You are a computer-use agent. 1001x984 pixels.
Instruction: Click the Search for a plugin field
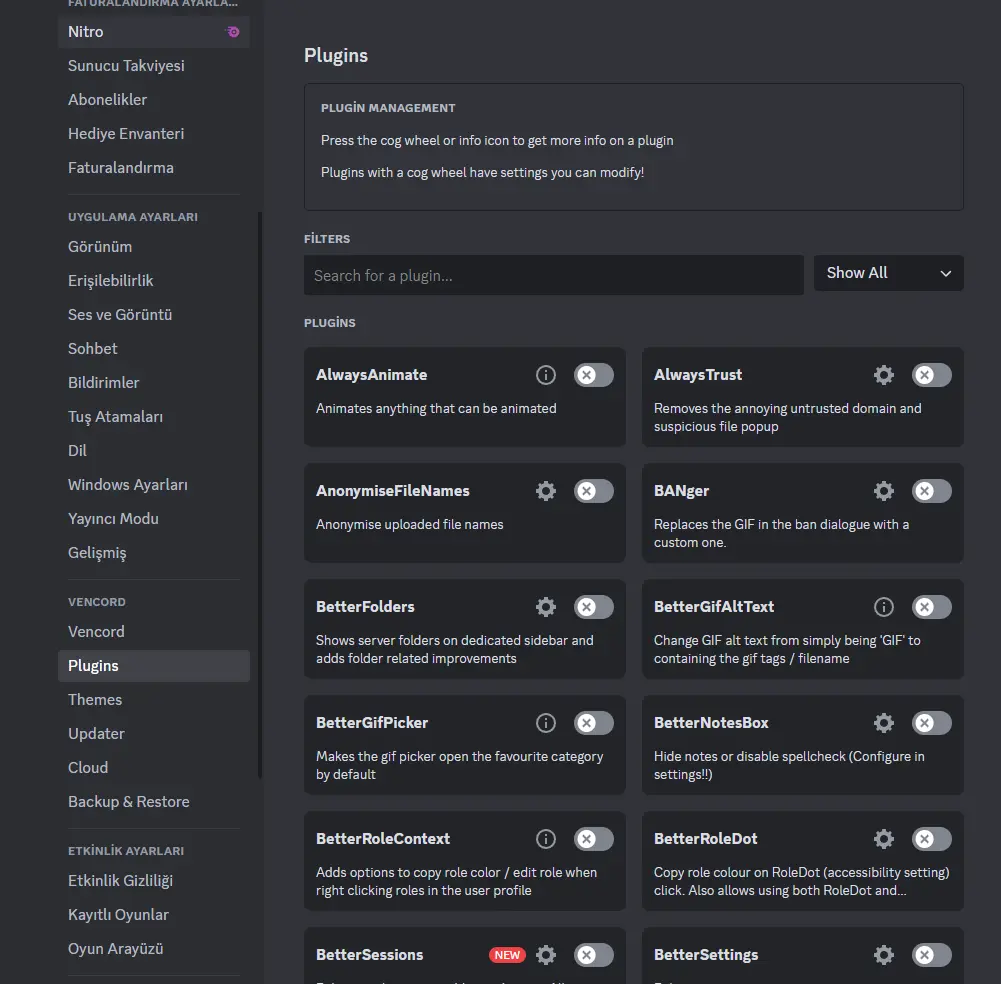pyautogui.click(x=553, y=275)
